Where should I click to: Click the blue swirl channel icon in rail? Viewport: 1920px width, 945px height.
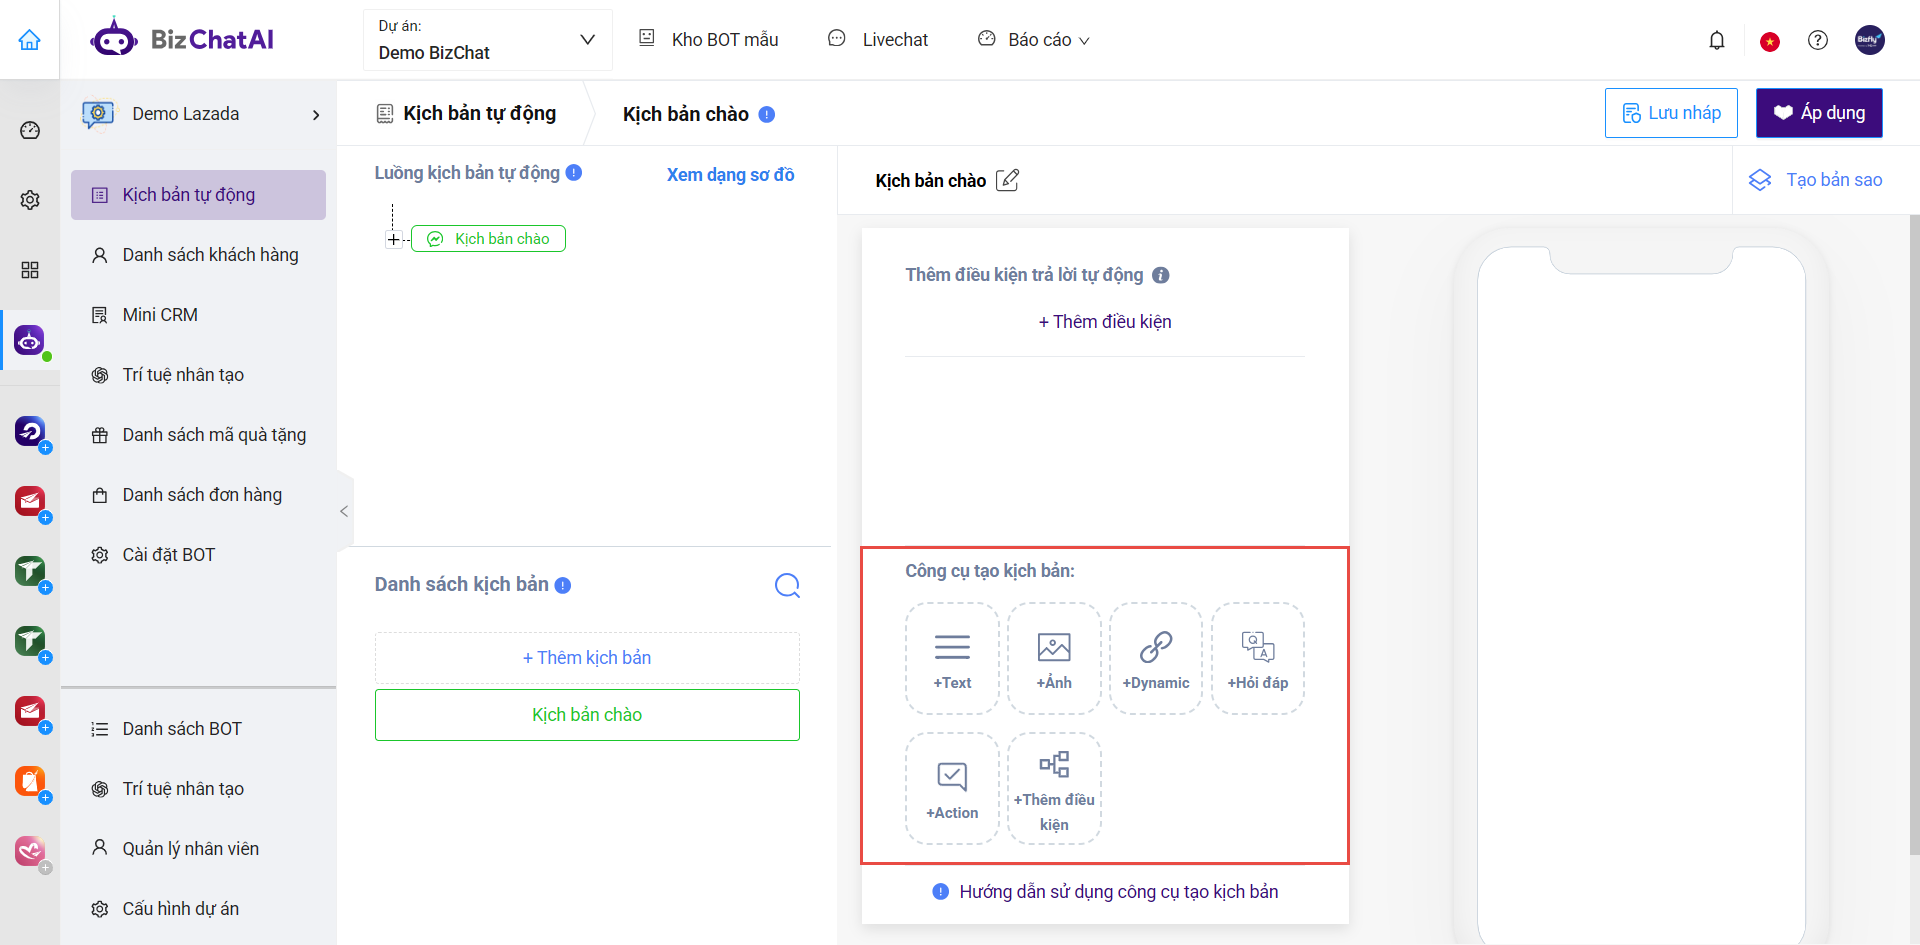tap(30, 431)
